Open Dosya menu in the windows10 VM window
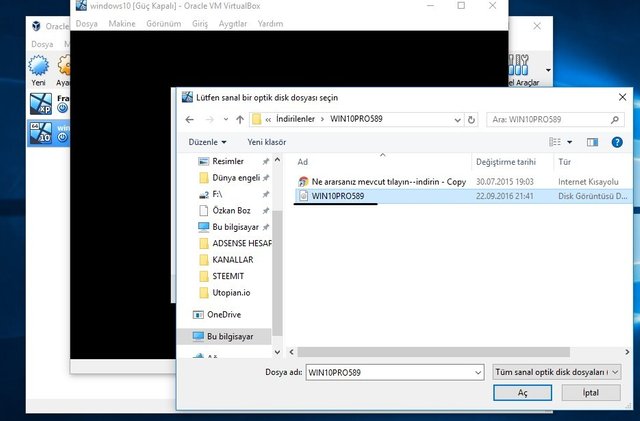The height and width of the screenshot is (421, 640). 87,24
